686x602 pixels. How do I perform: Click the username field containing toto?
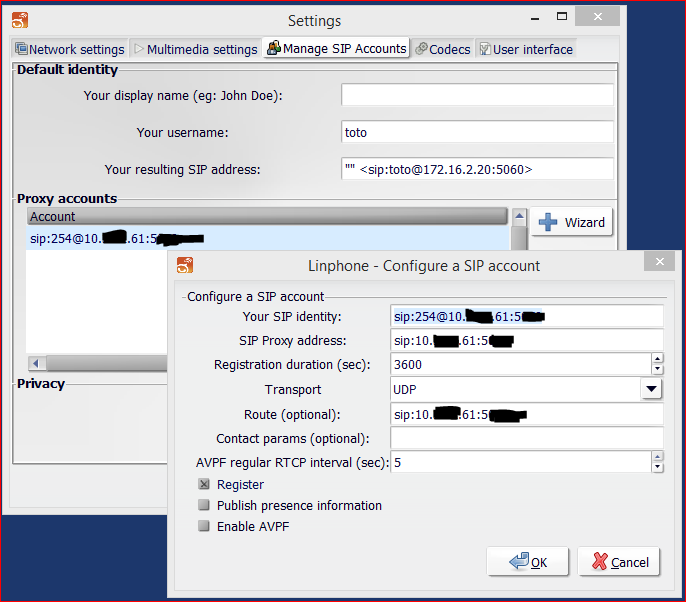click(477, 132)
